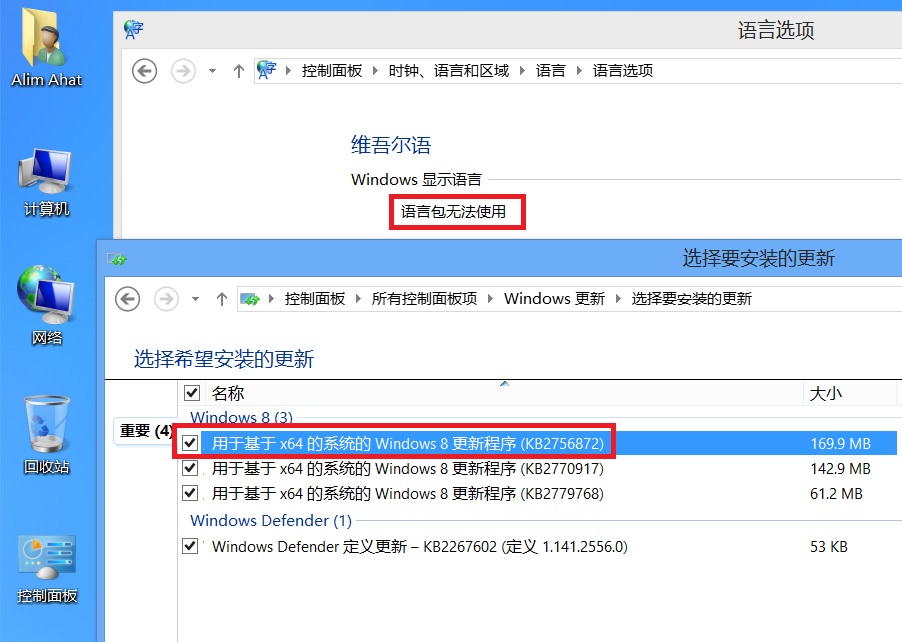Click the 语言选项 breadcrumb segment

pyautogui.click(x=622, y=71)
